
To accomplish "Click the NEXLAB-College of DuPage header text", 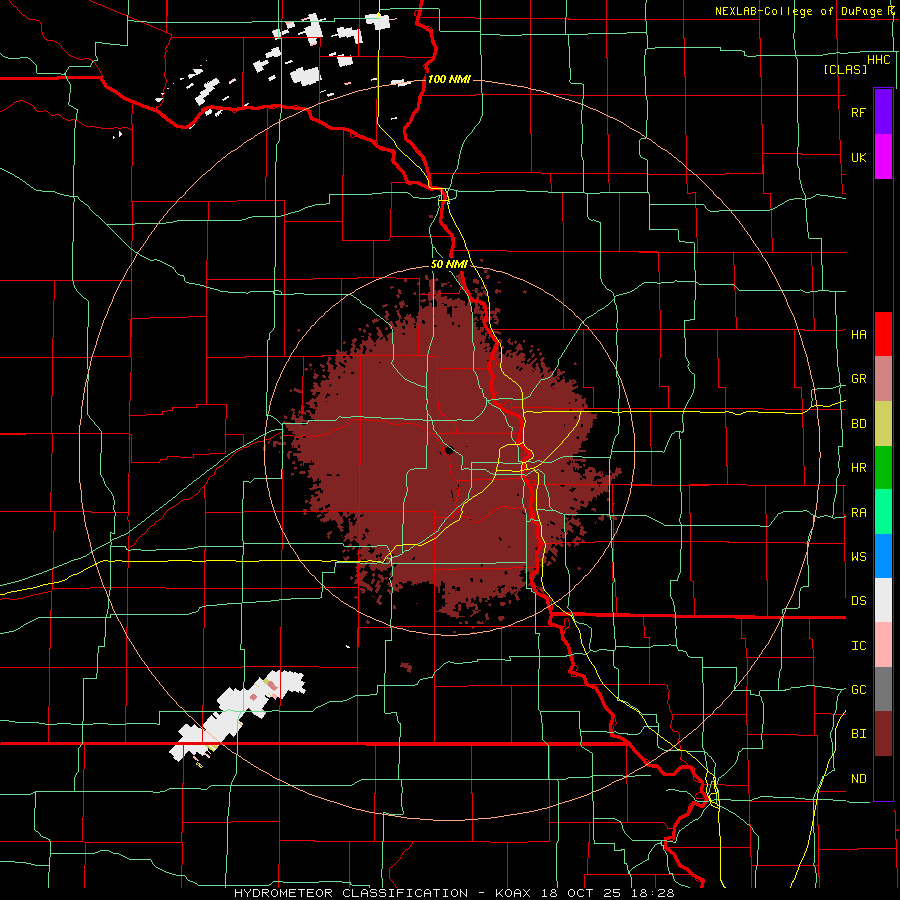I will pyautogui.click(x=804, y=11).
